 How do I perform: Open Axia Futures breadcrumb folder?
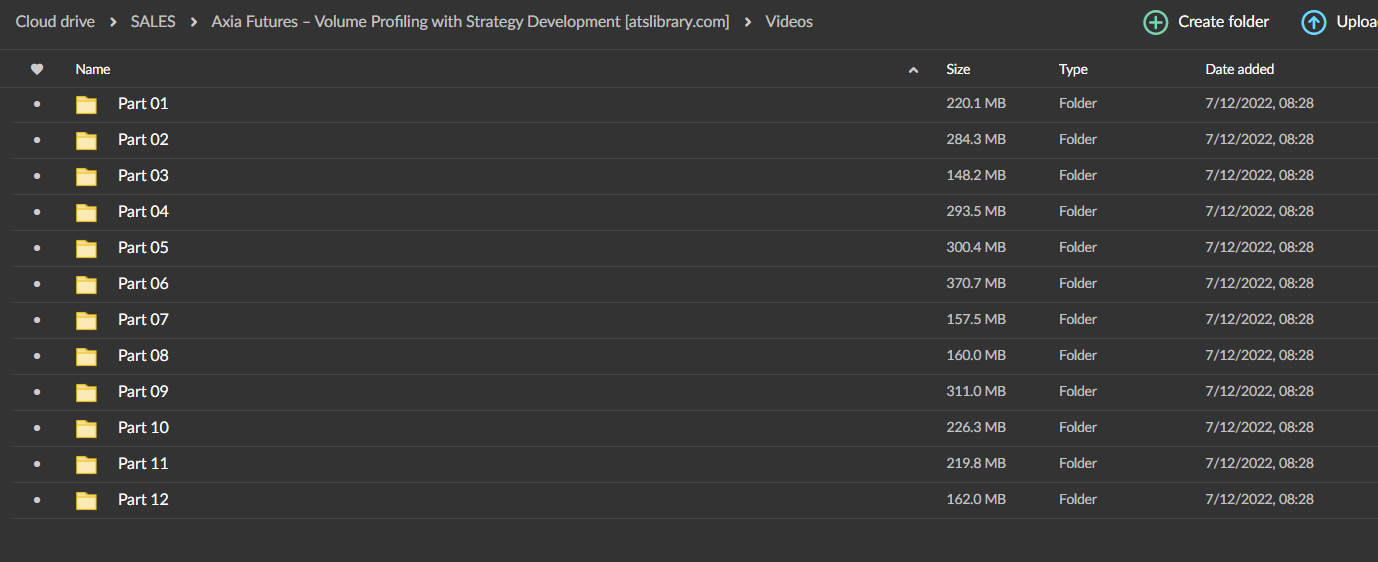(x=470, y=21)
